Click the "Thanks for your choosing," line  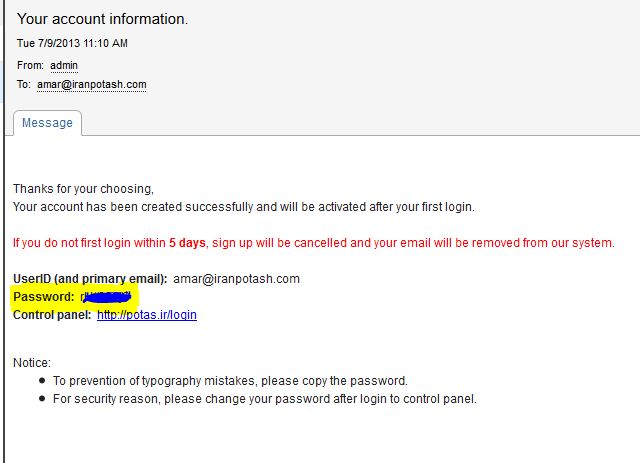(83, 188)
